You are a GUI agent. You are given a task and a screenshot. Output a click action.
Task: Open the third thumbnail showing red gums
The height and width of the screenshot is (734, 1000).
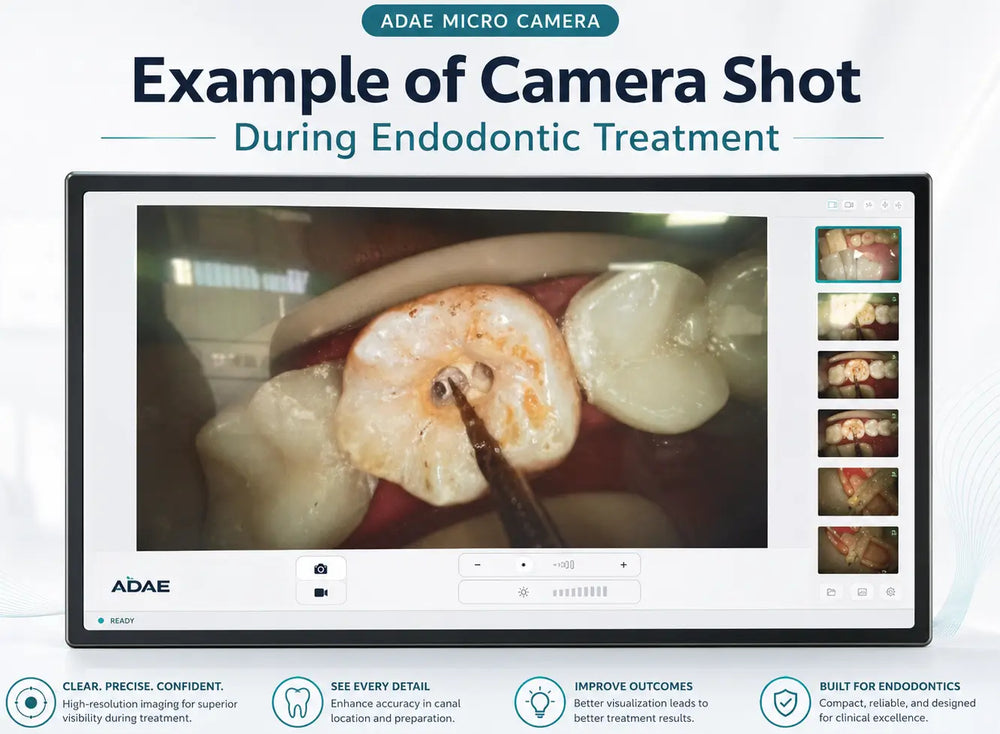(858, 375)
